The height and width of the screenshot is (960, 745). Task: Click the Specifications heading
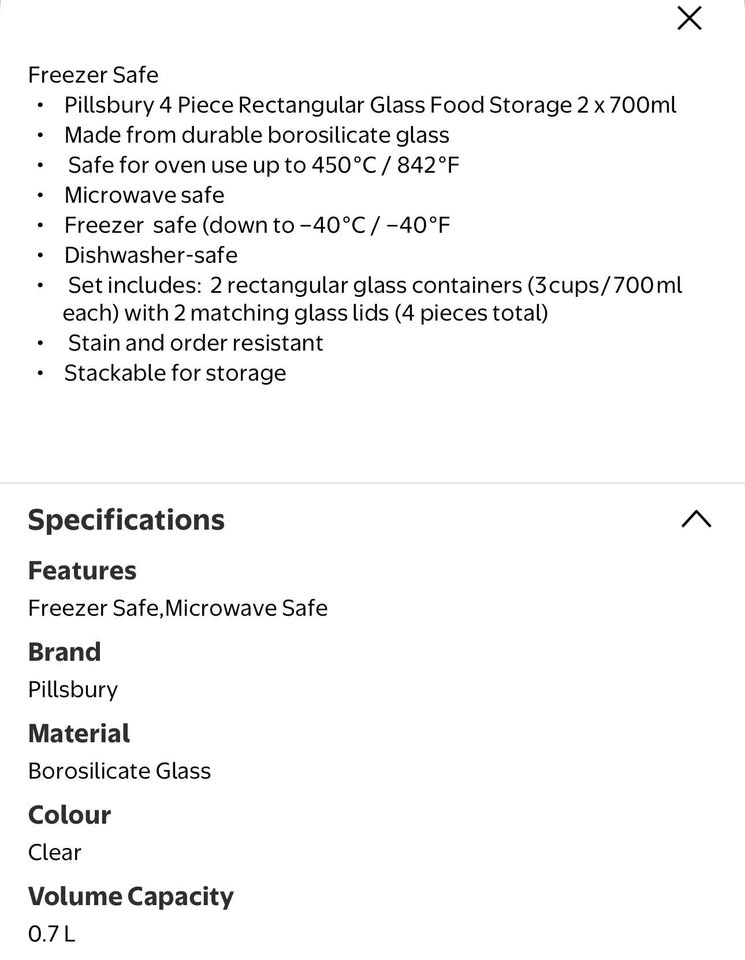click(x=126, y=520)
